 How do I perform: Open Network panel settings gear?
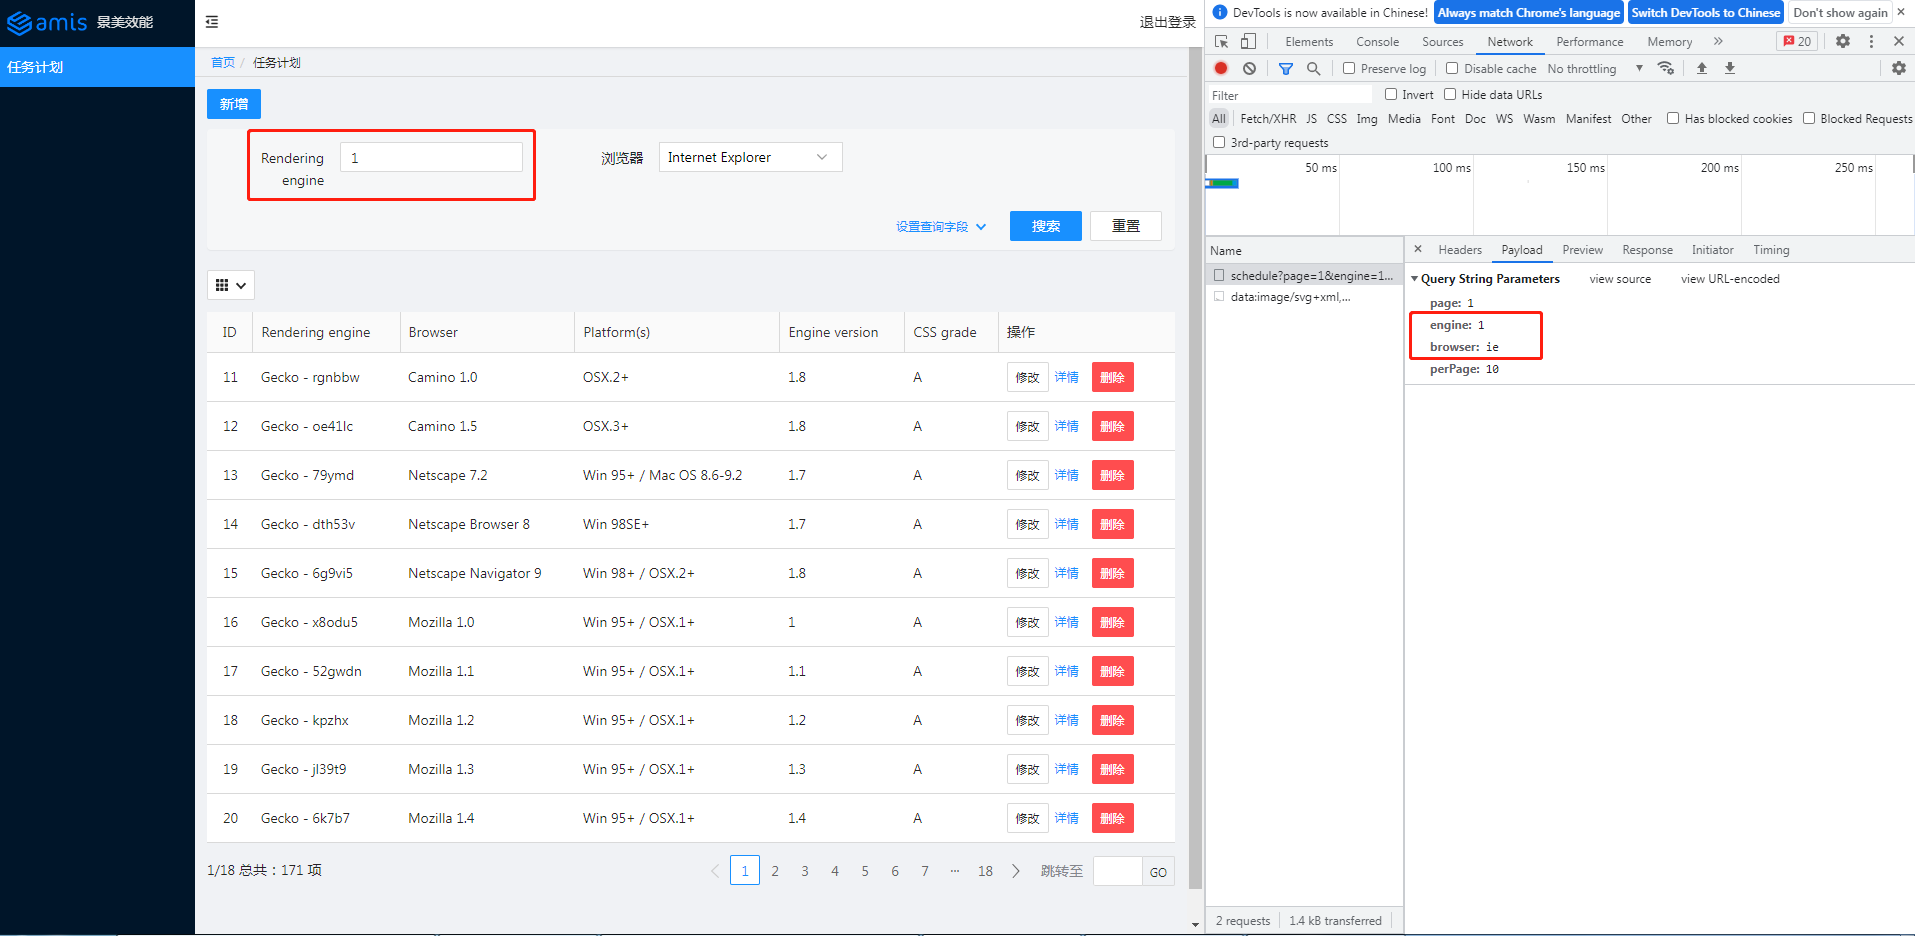pyautogui.click(x=1899, y=68)
